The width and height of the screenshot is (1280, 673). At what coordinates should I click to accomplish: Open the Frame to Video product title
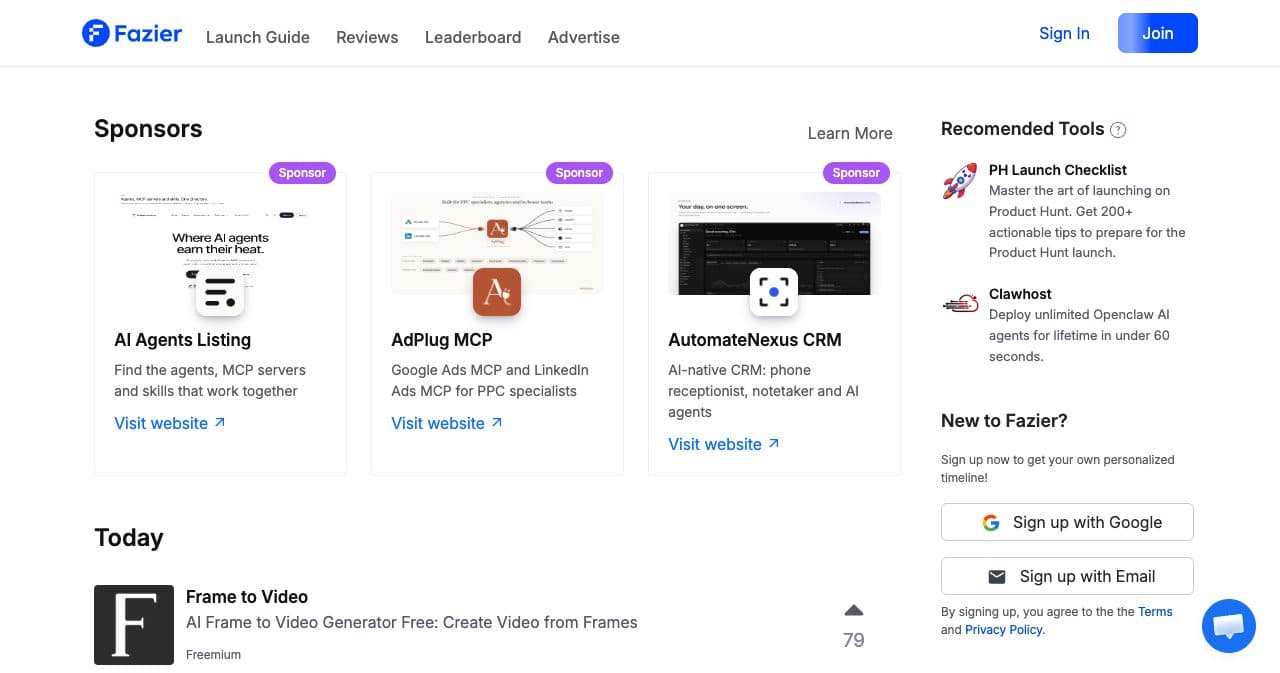tap(247, 597)
